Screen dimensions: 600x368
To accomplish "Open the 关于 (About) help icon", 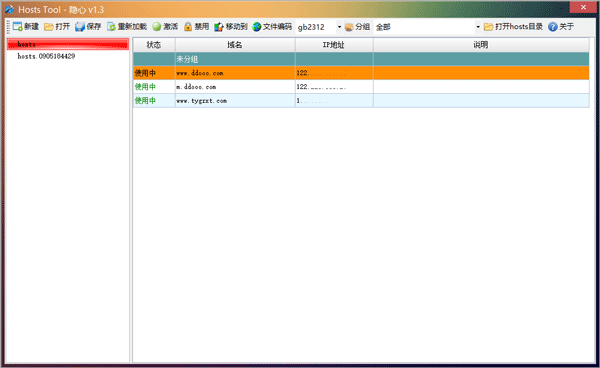I will [x=553, y=26].
